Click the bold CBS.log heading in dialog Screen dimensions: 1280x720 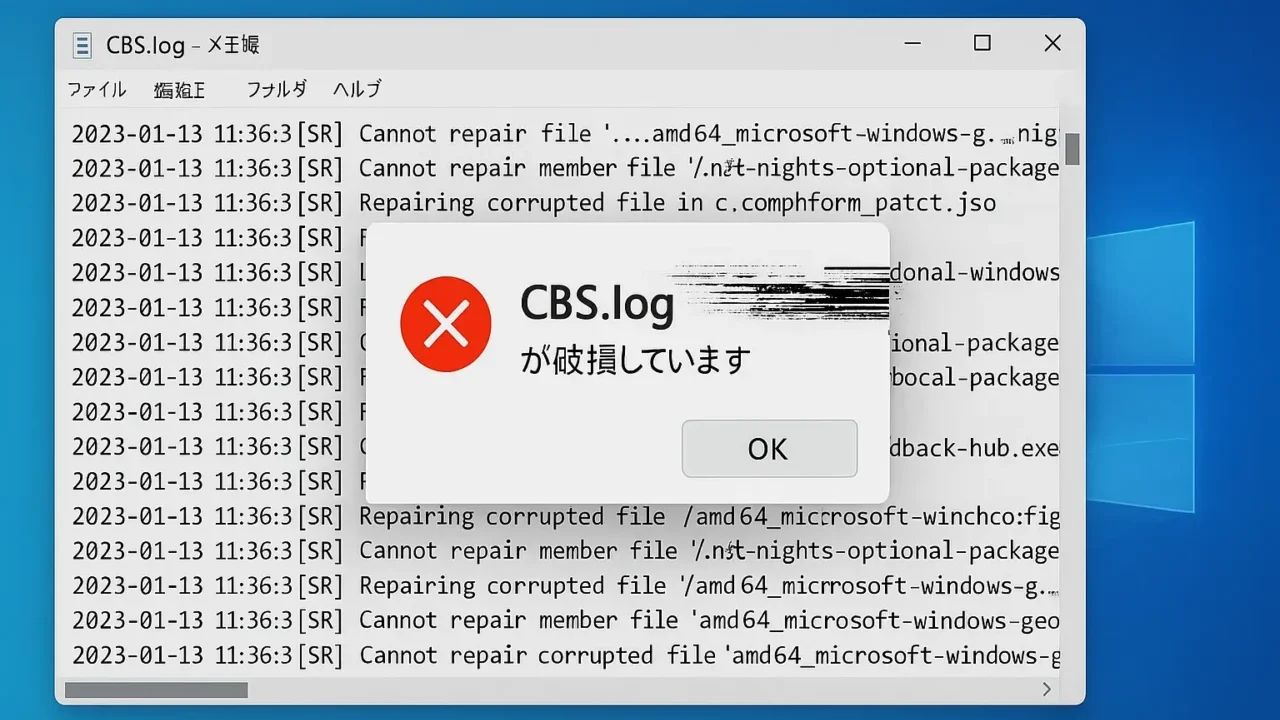coord(597,304)
